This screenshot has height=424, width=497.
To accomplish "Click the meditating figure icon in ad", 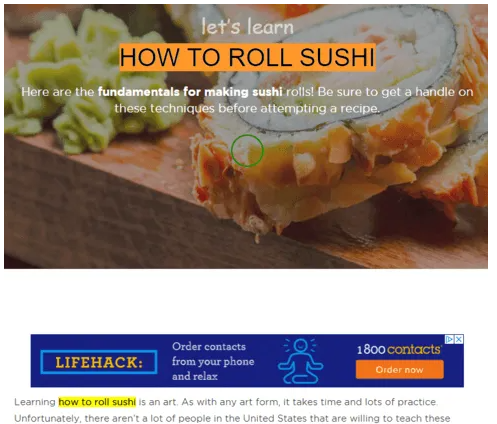I will (x=301, y=361).
